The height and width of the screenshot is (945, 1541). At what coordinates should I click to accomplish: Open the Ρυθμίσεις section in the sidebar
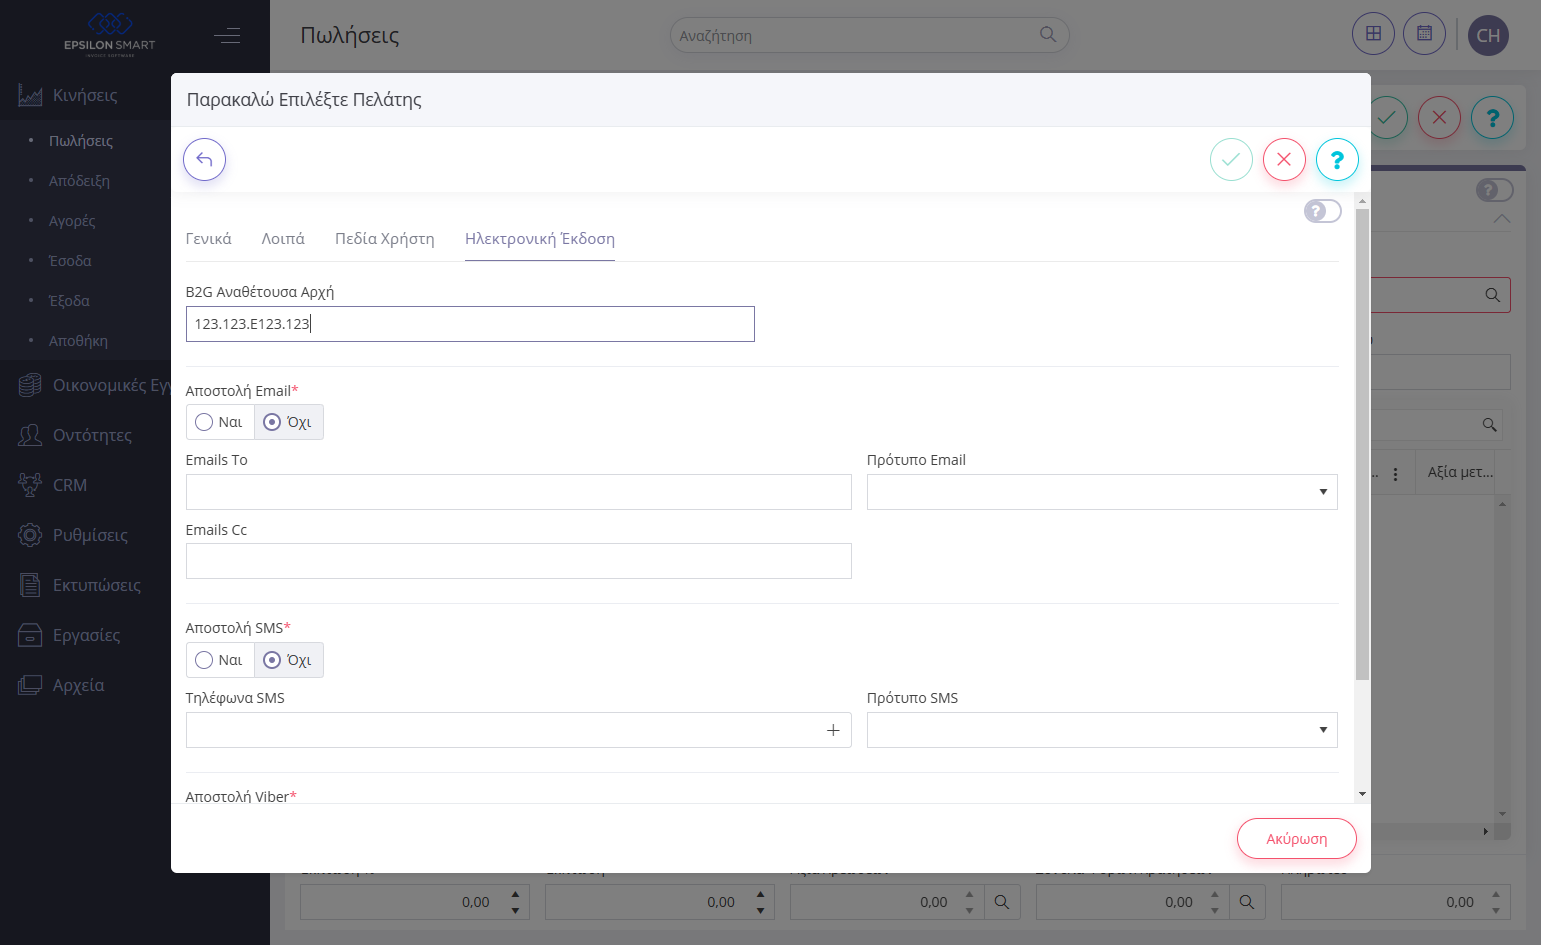90,535
